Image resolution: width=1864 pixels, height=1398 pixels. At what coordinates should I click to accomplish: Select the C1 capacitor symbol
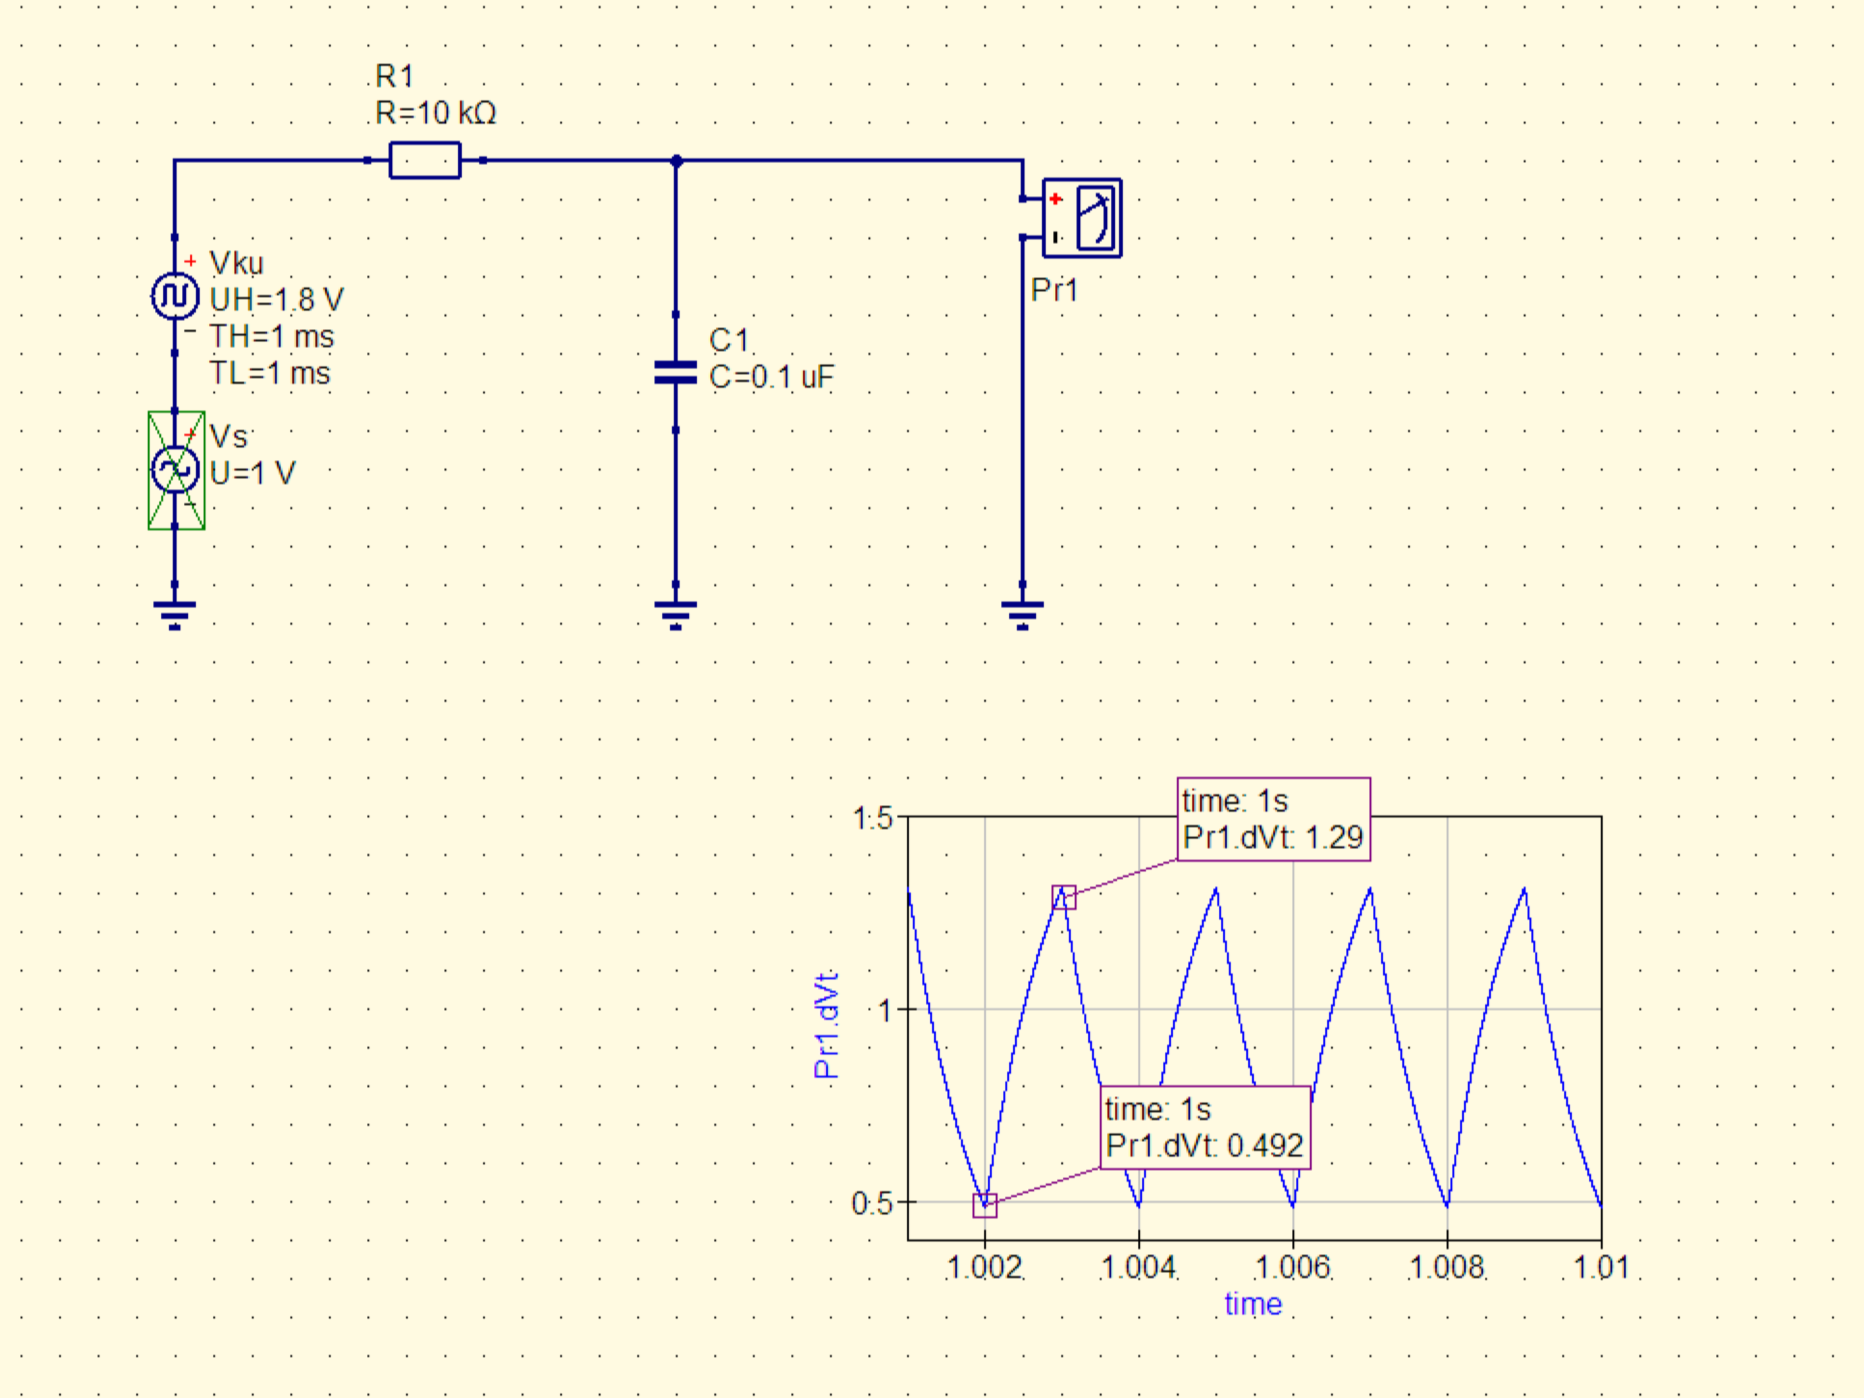[x=675, y=373]
